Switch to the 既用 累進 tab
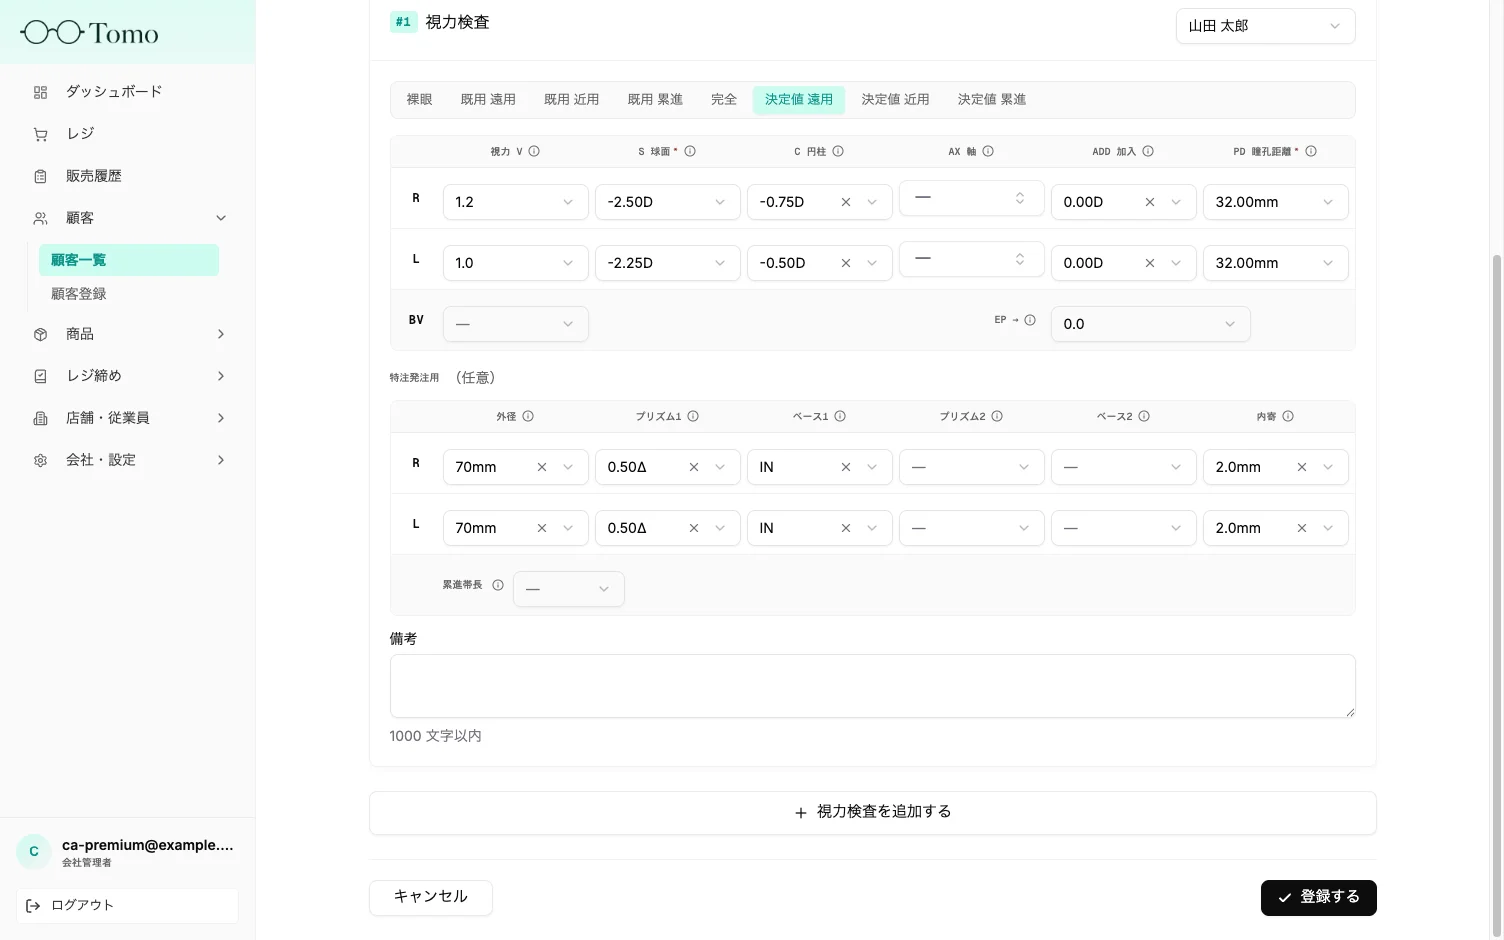Viewport: 1504px width, 940px height. 655,100
